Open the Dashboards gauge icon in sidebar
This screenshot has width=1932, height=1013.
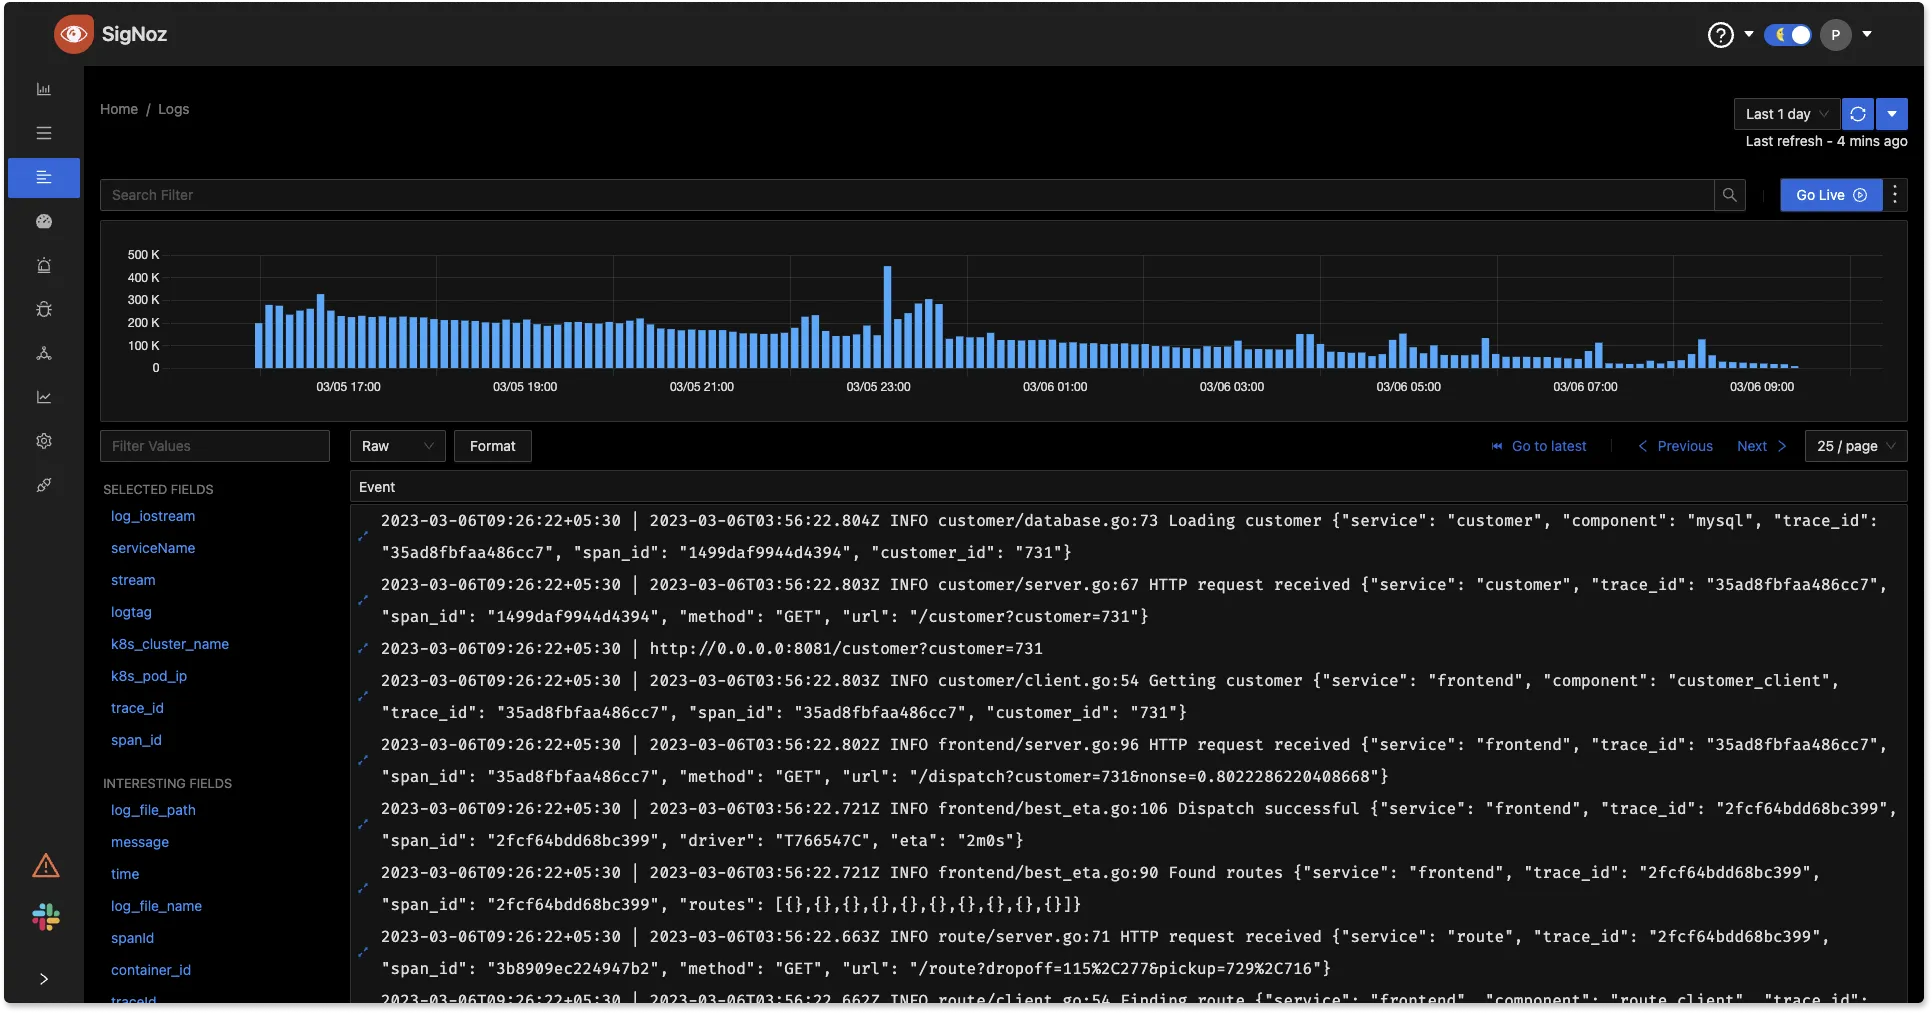44,222
